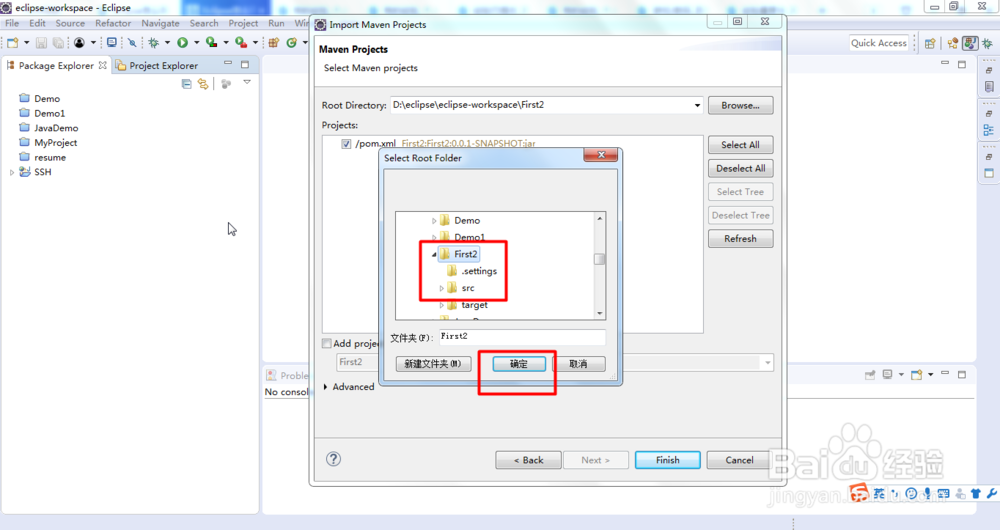Screen dimensions: 1000x530
Task: Open the Run icon dropdown arrow
Action: tap(196, 43)
